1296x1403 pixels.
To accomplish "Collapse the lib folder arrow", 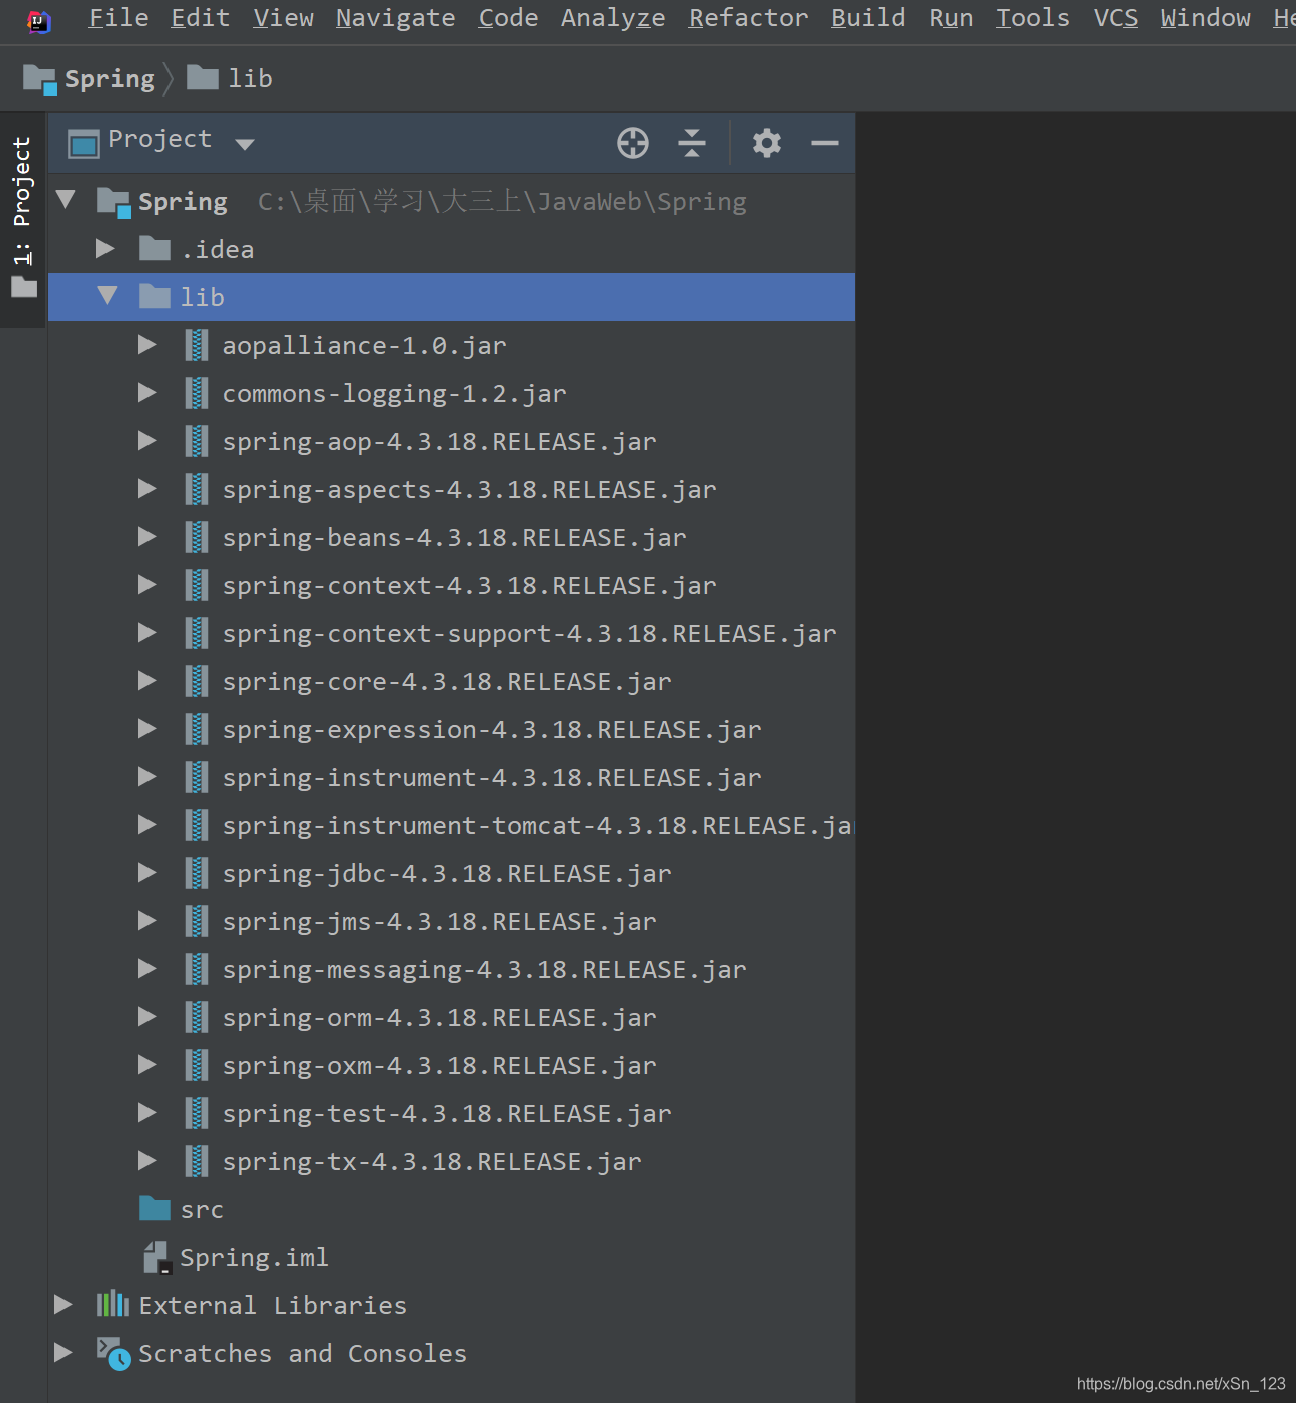I will tap(108, 296).
